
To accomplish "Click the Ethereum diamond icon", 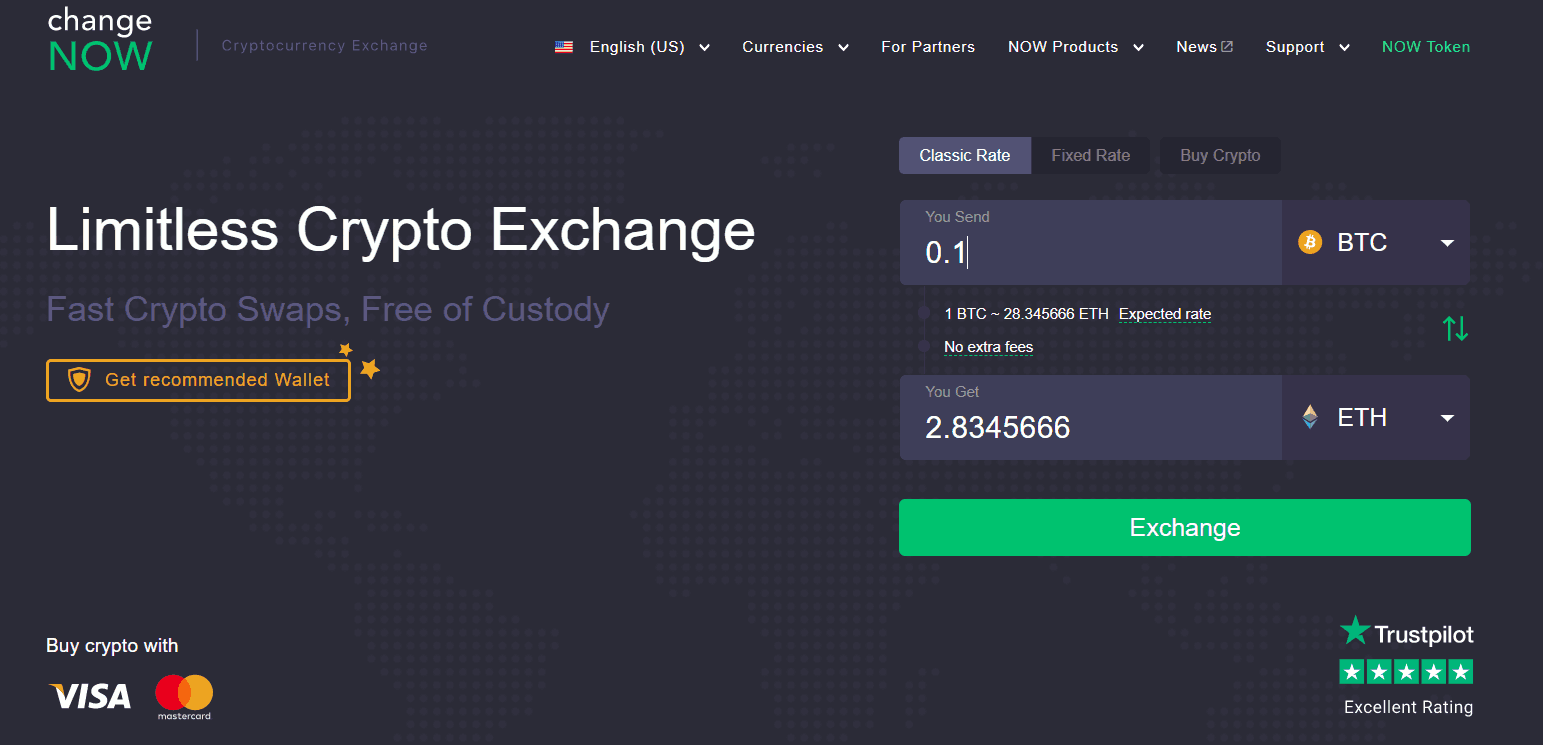I will (1309, 417).
